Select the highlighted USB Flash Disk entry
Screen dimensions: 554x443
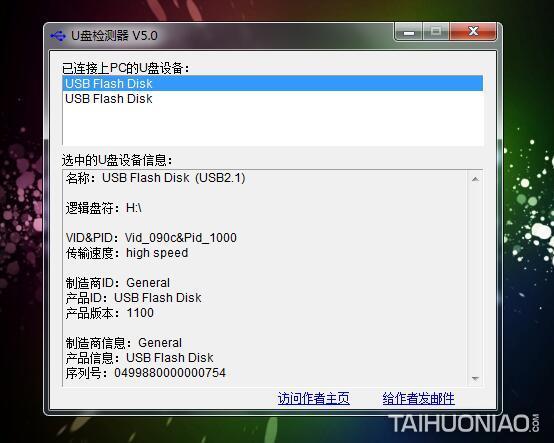(x=272, y=83)
